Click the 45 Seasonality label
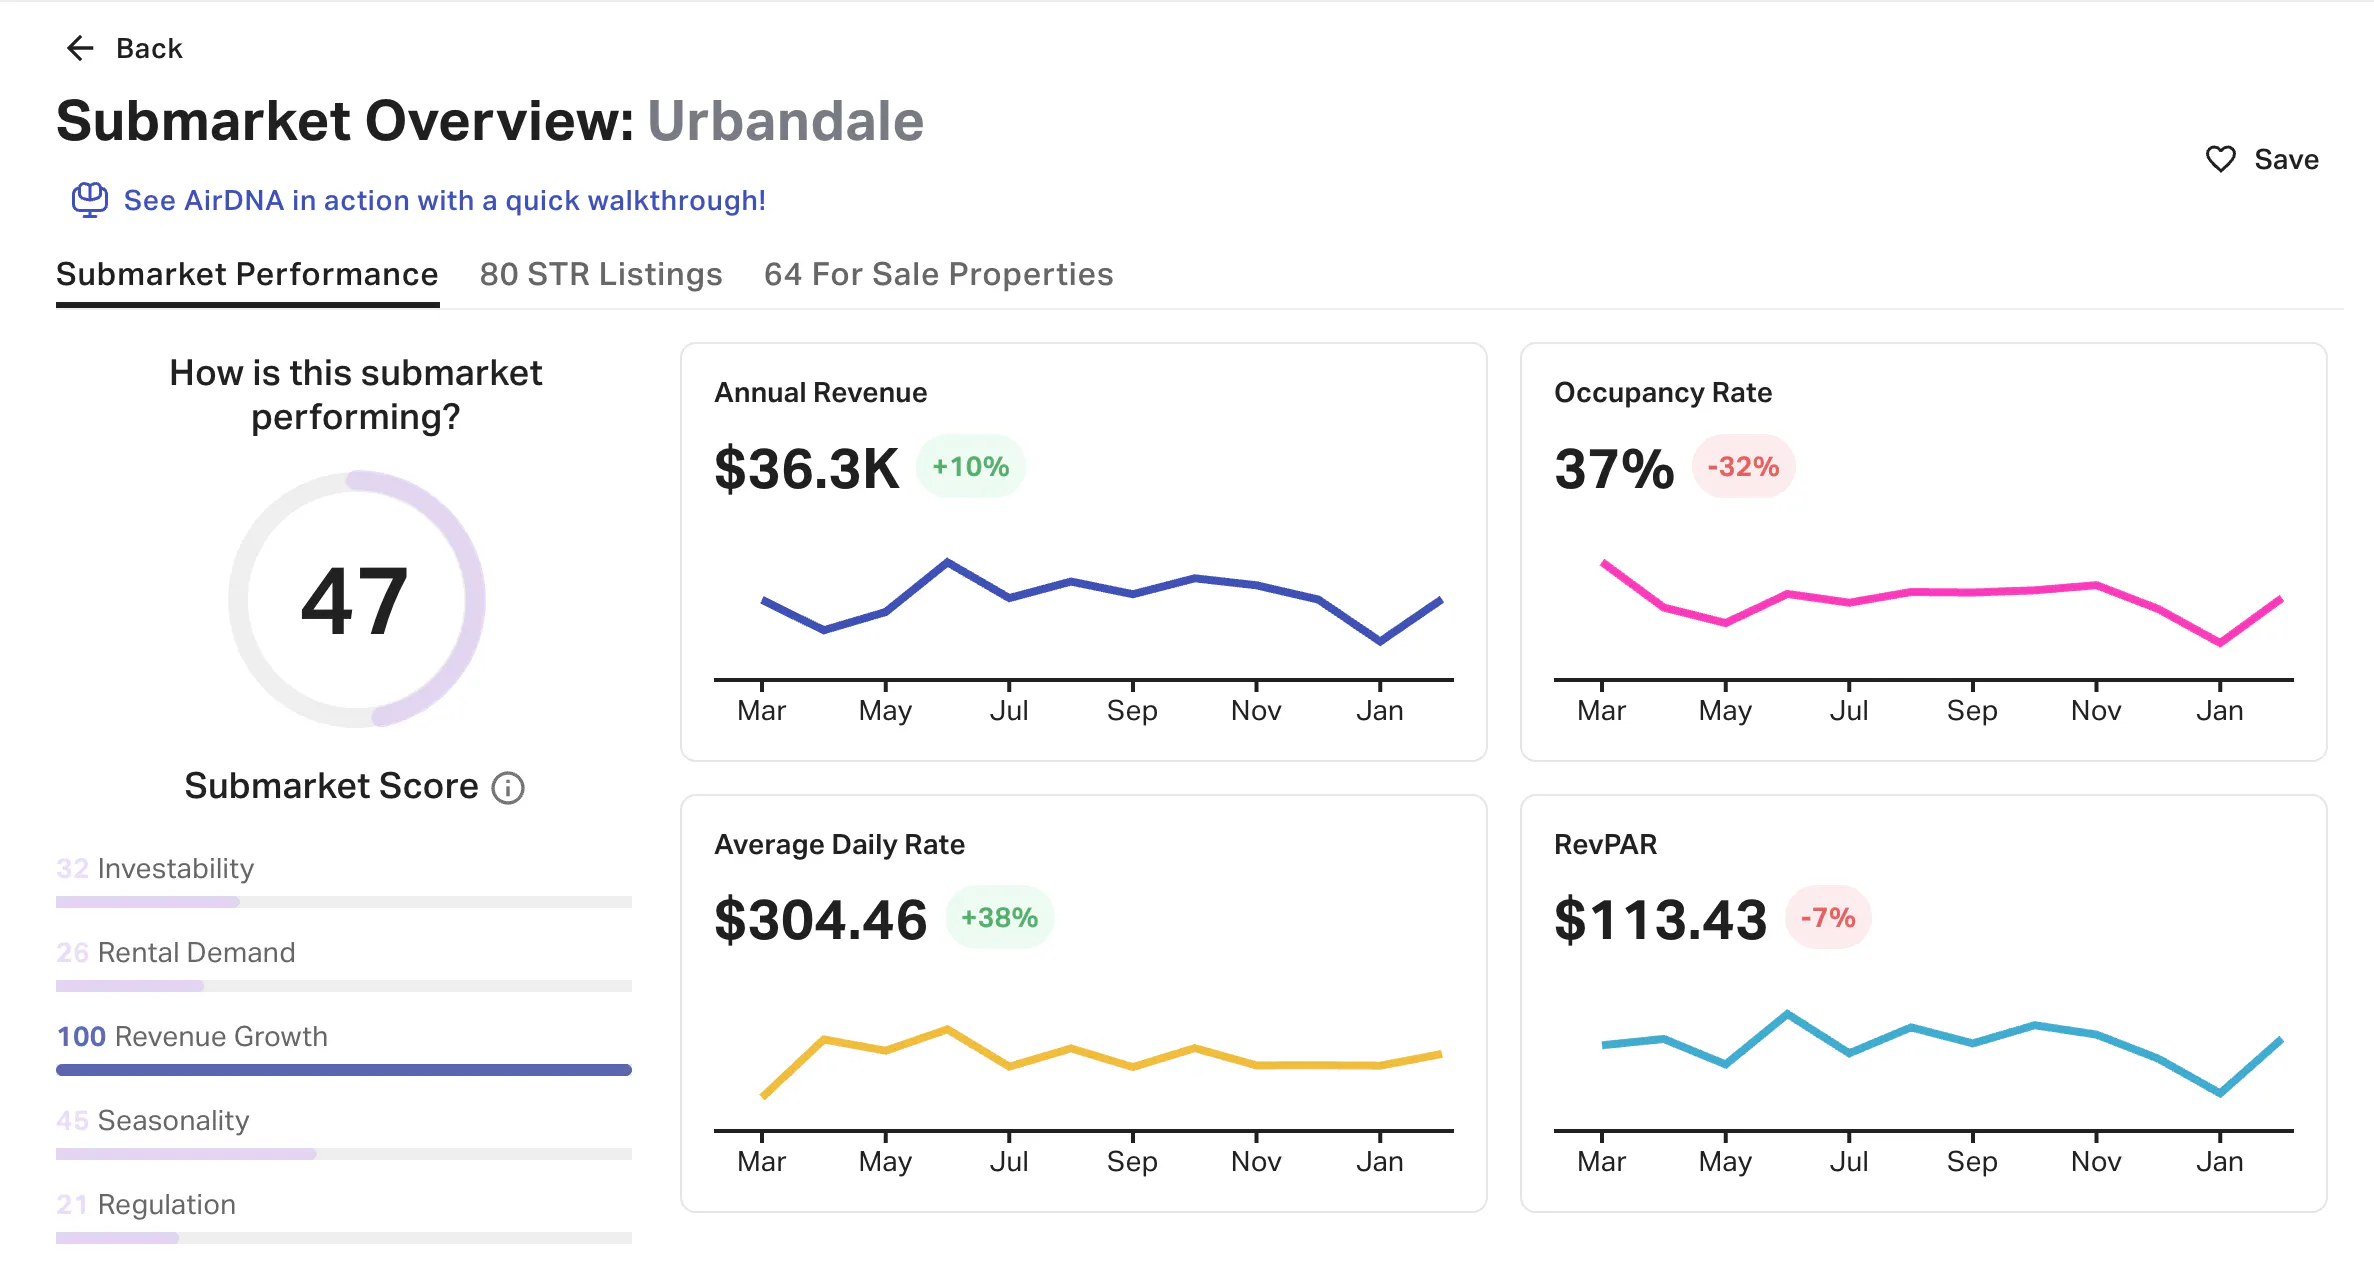This screenshot has height=1282, width=2374. click(153, 1120)
